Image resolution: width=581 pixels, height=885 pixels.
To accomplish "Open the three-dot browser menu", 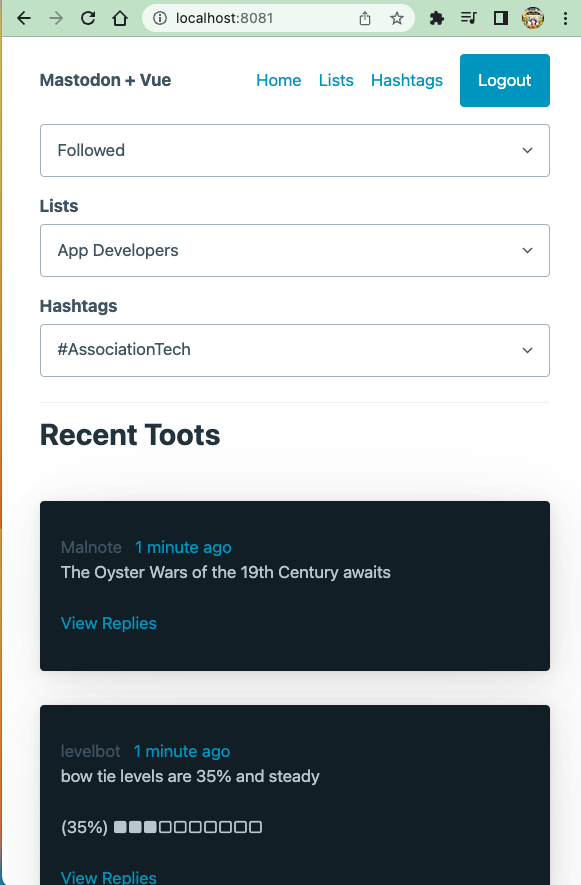I will [565, 18].
